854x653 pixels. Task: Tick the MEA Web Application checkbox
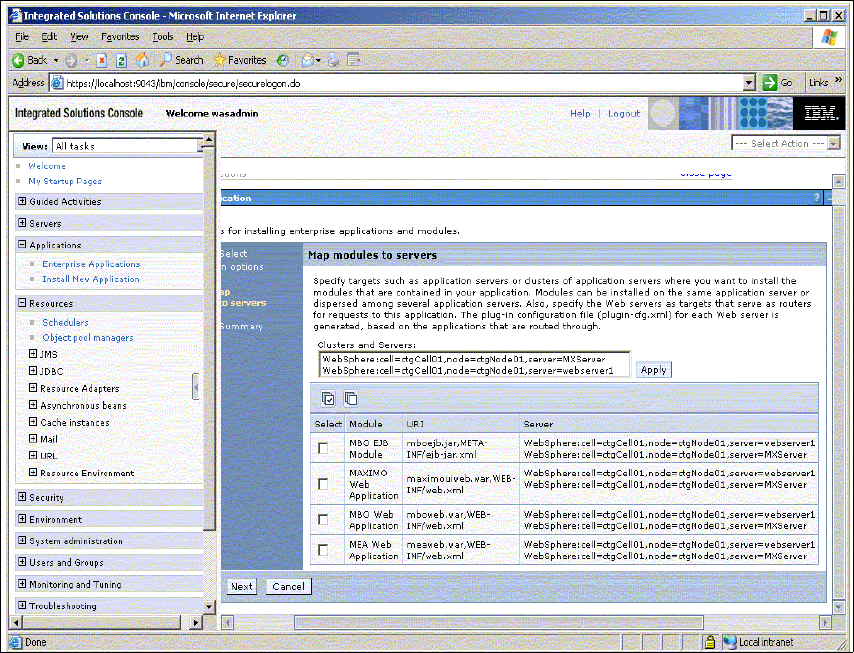tap(322, 550)
